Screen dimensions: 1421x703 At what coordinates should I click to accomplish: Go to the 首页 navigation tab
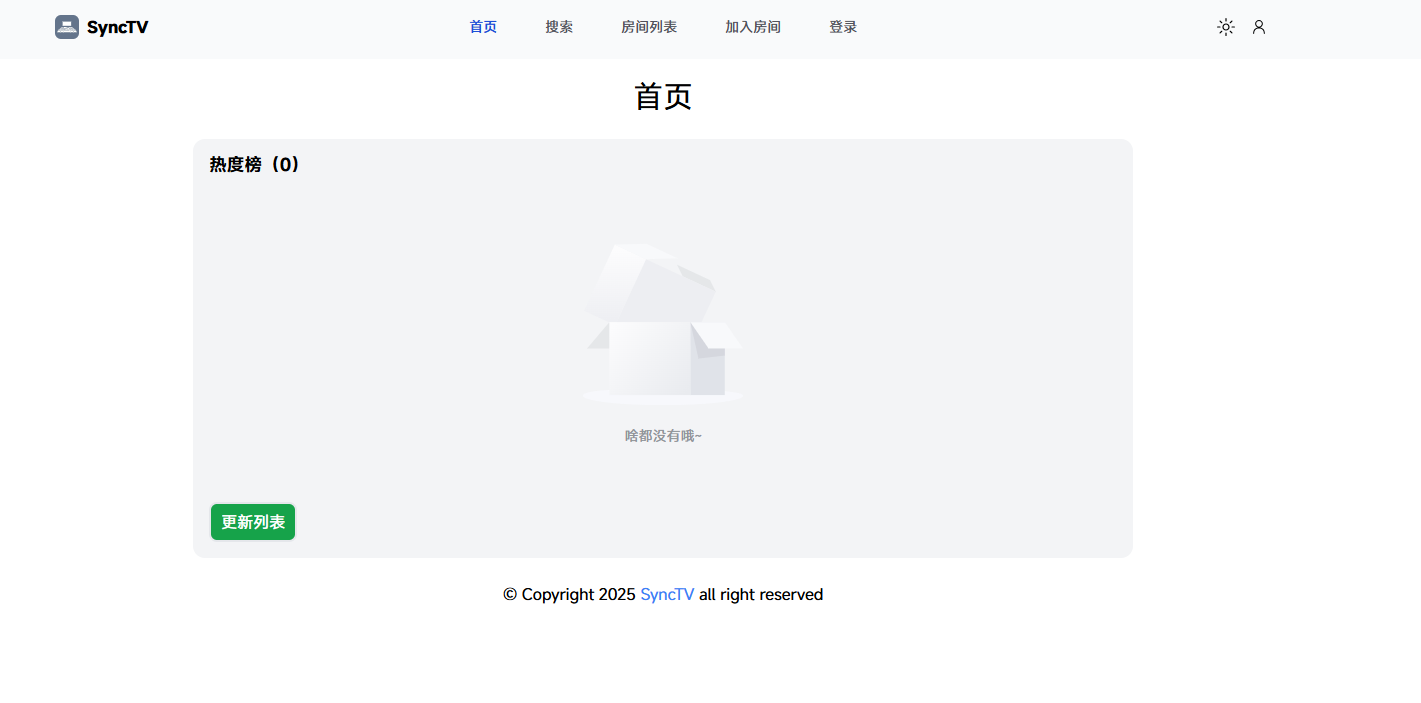click(483, 27)
